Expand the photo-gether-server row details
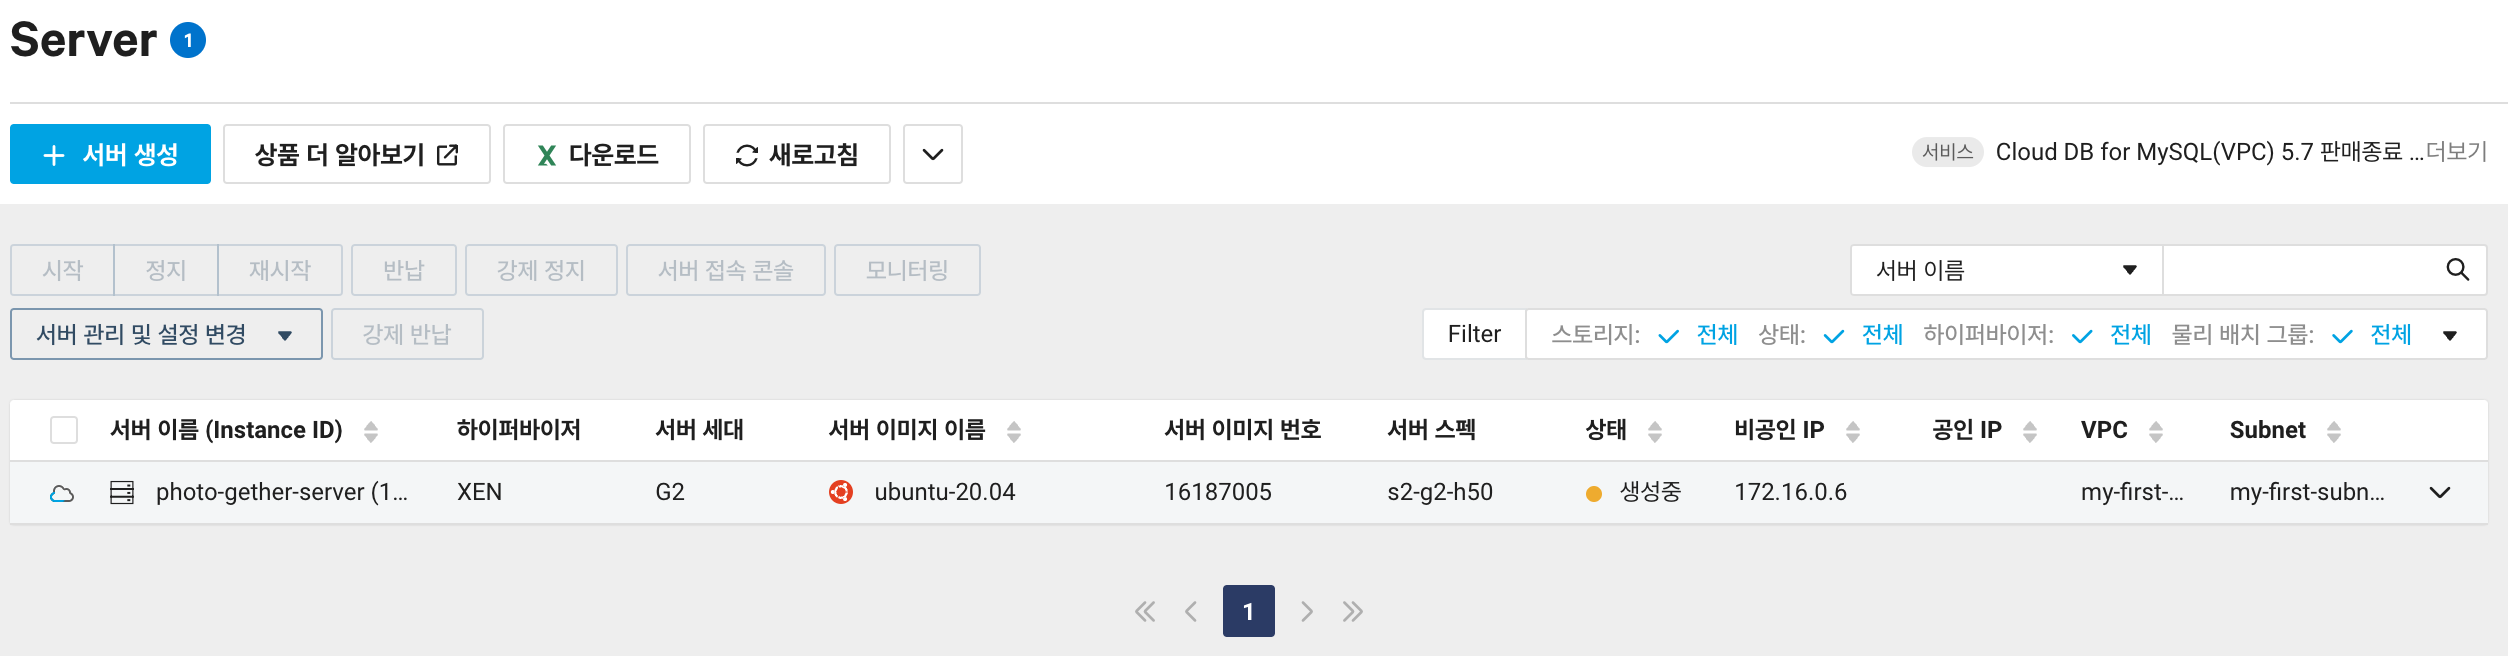 2440,492
